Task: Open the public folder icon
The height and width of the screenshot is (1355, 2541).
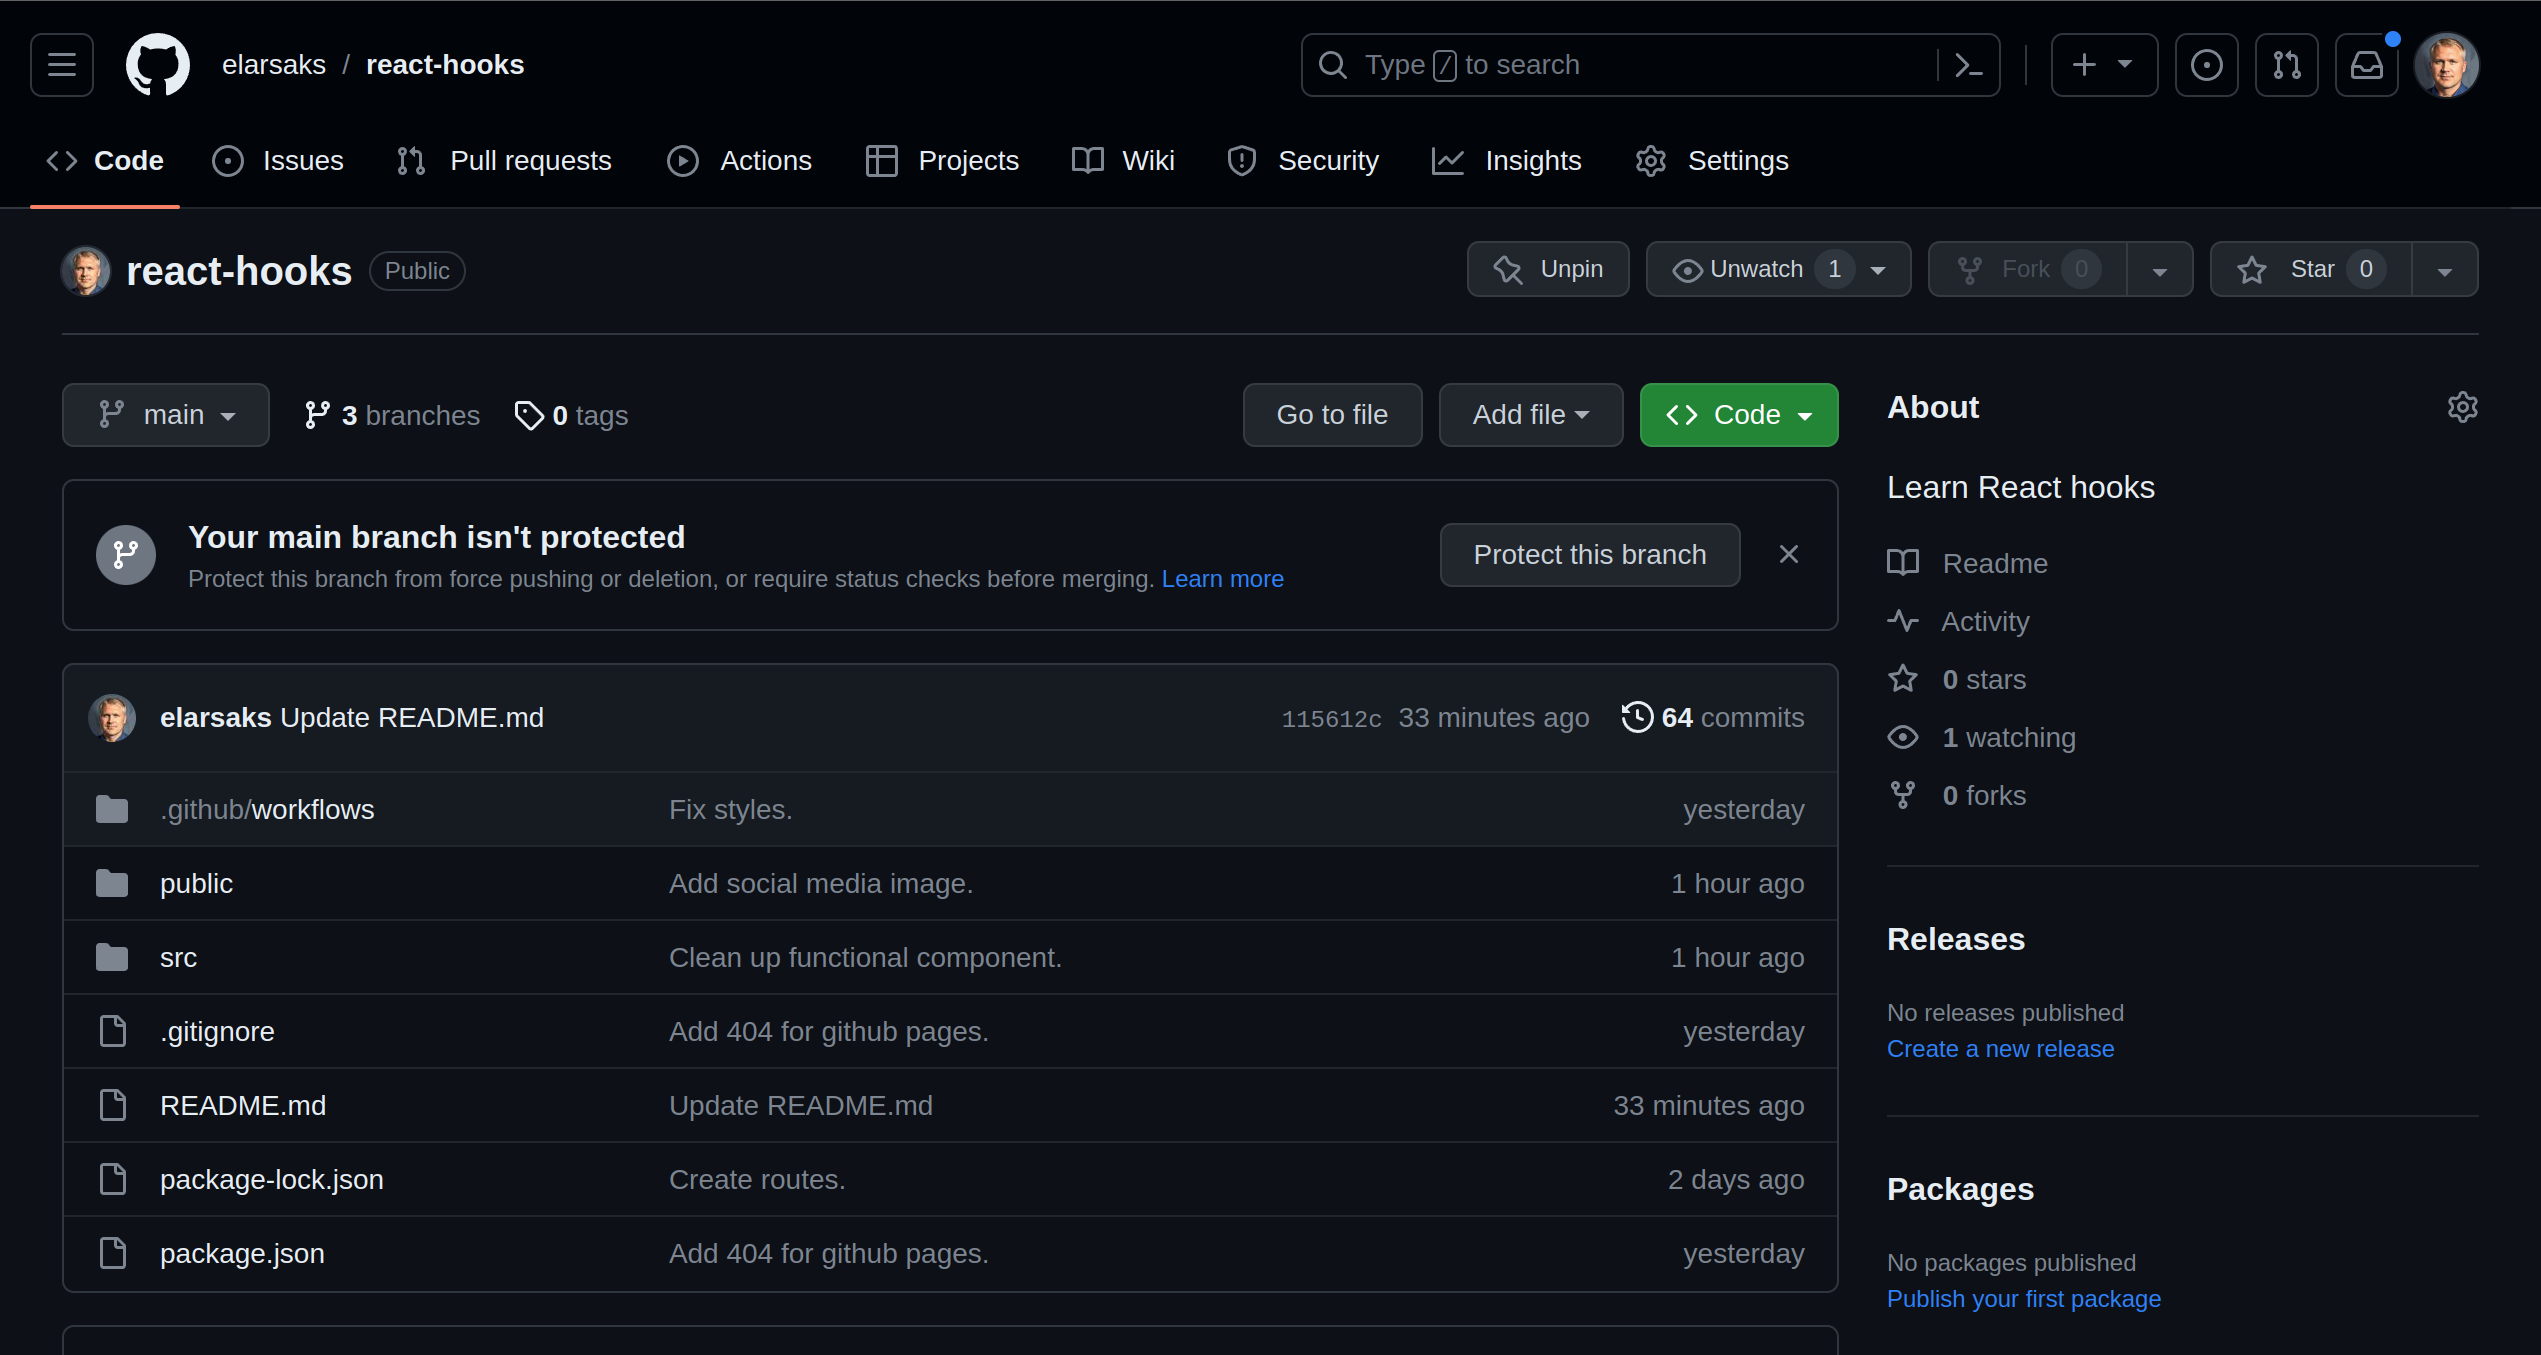Action: tap(112, 883)
